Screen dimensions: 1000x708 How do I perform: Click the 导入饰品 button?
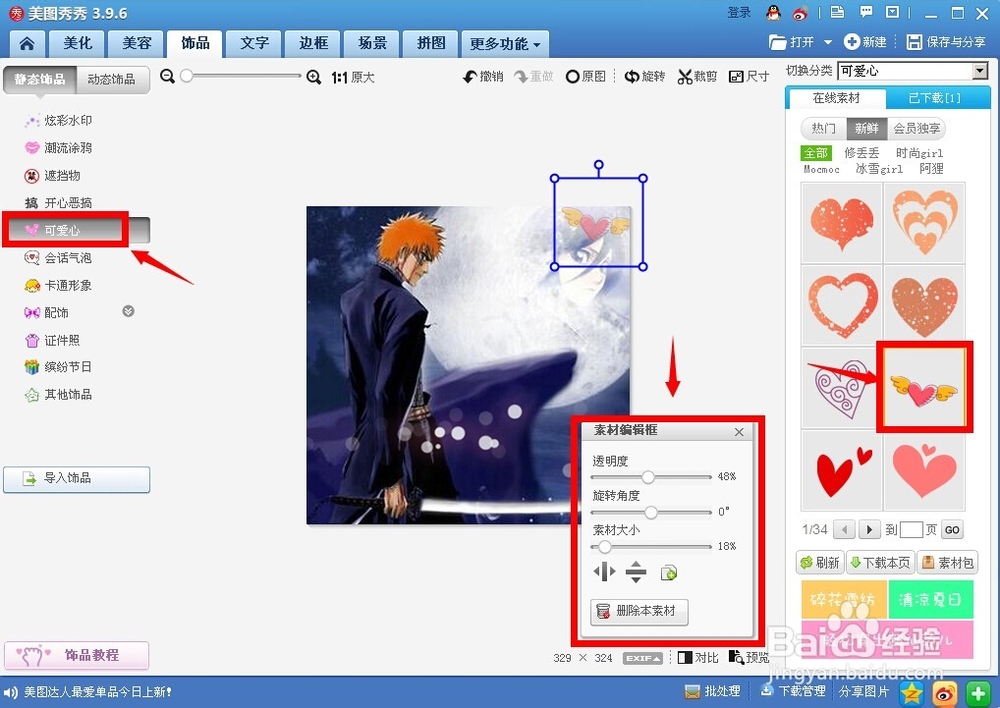(77, 479)
